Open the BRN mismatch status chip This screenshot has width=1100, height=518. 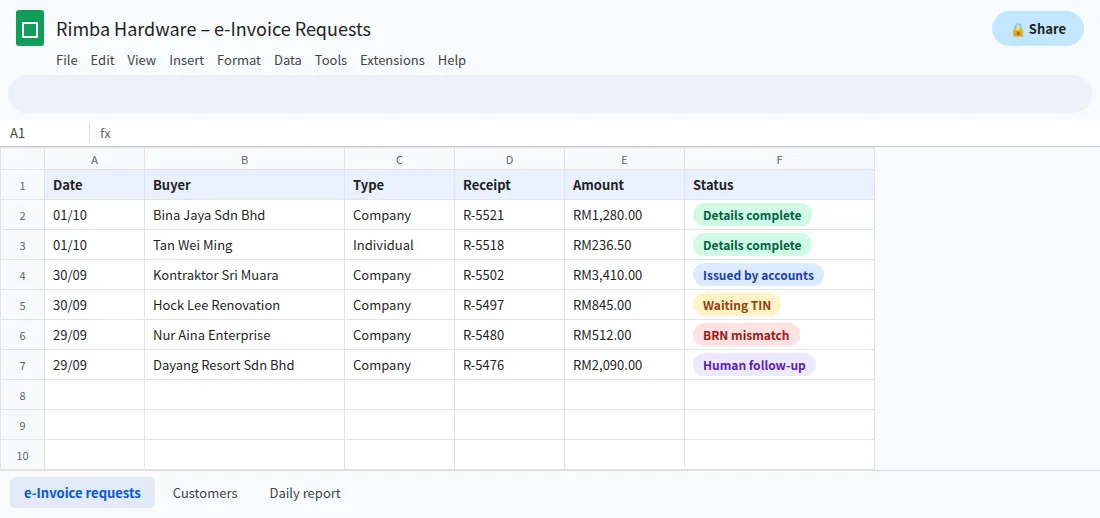[x=746, y=335]
